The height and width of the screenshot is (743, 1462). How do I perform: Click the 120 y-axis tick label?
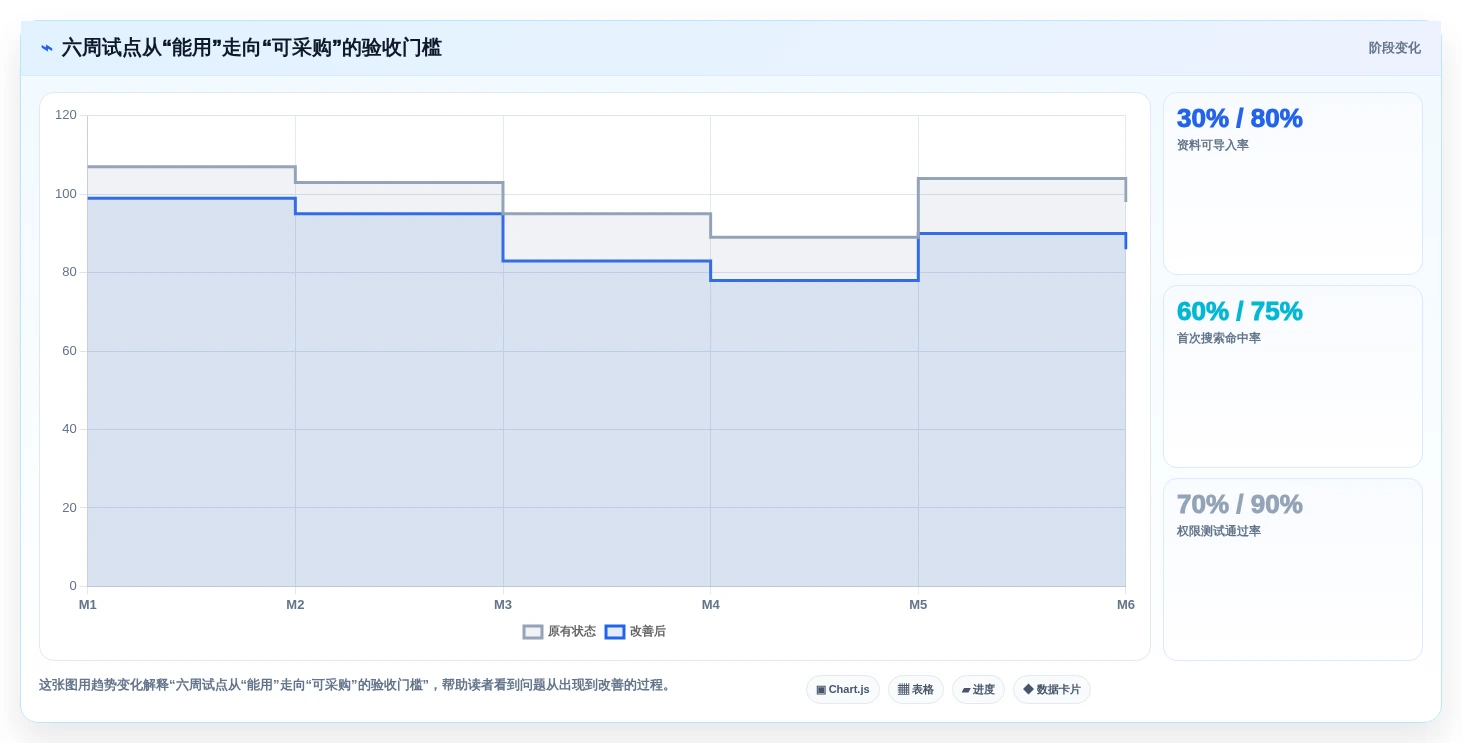click(x=66, y=115)
